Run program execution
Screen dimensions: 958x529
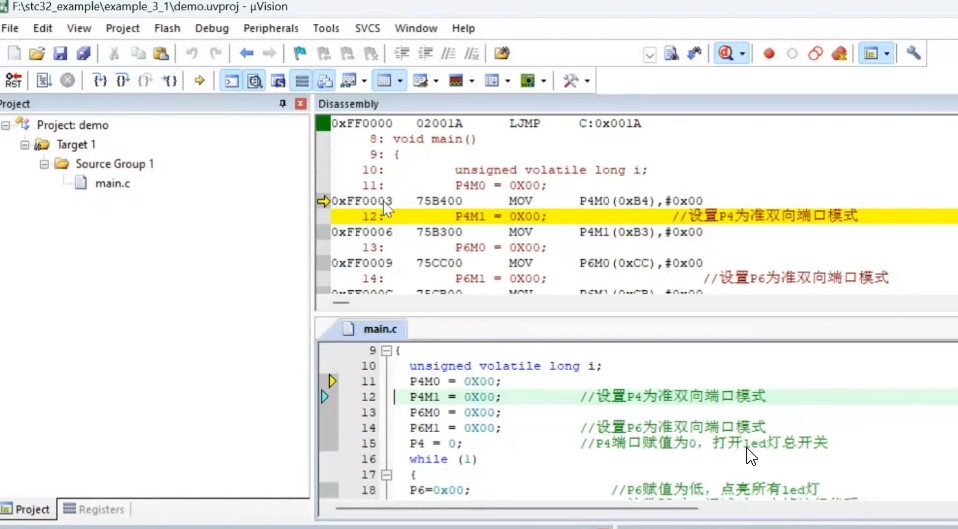pyautogui.click(x=44, y=80)
